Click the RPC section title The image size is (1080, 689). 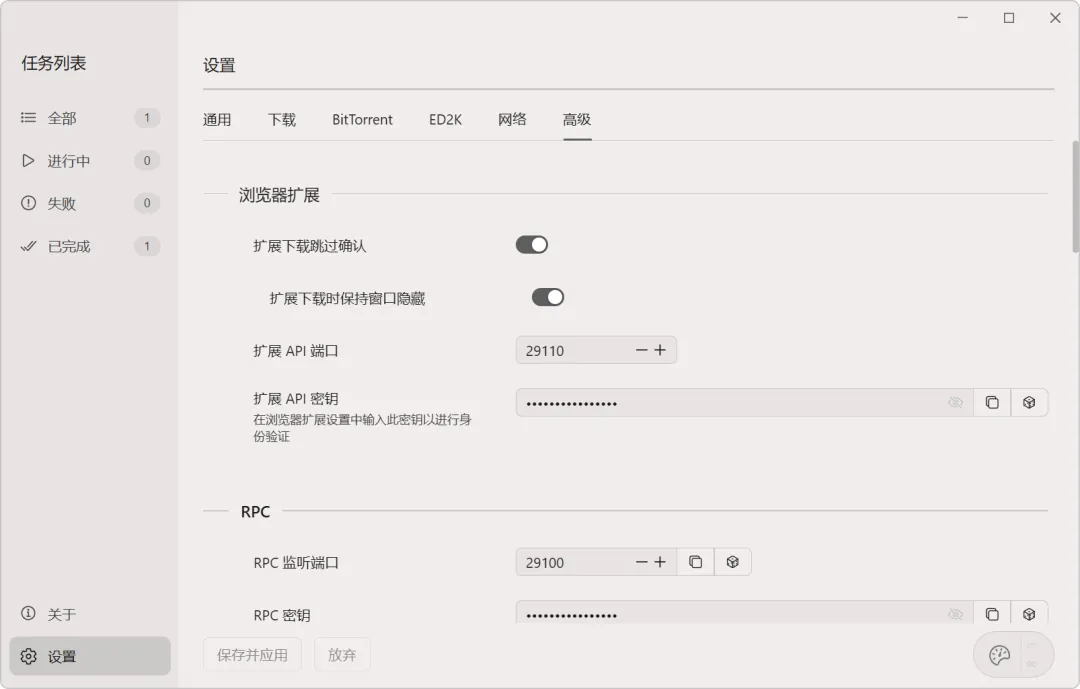(255, 512)
